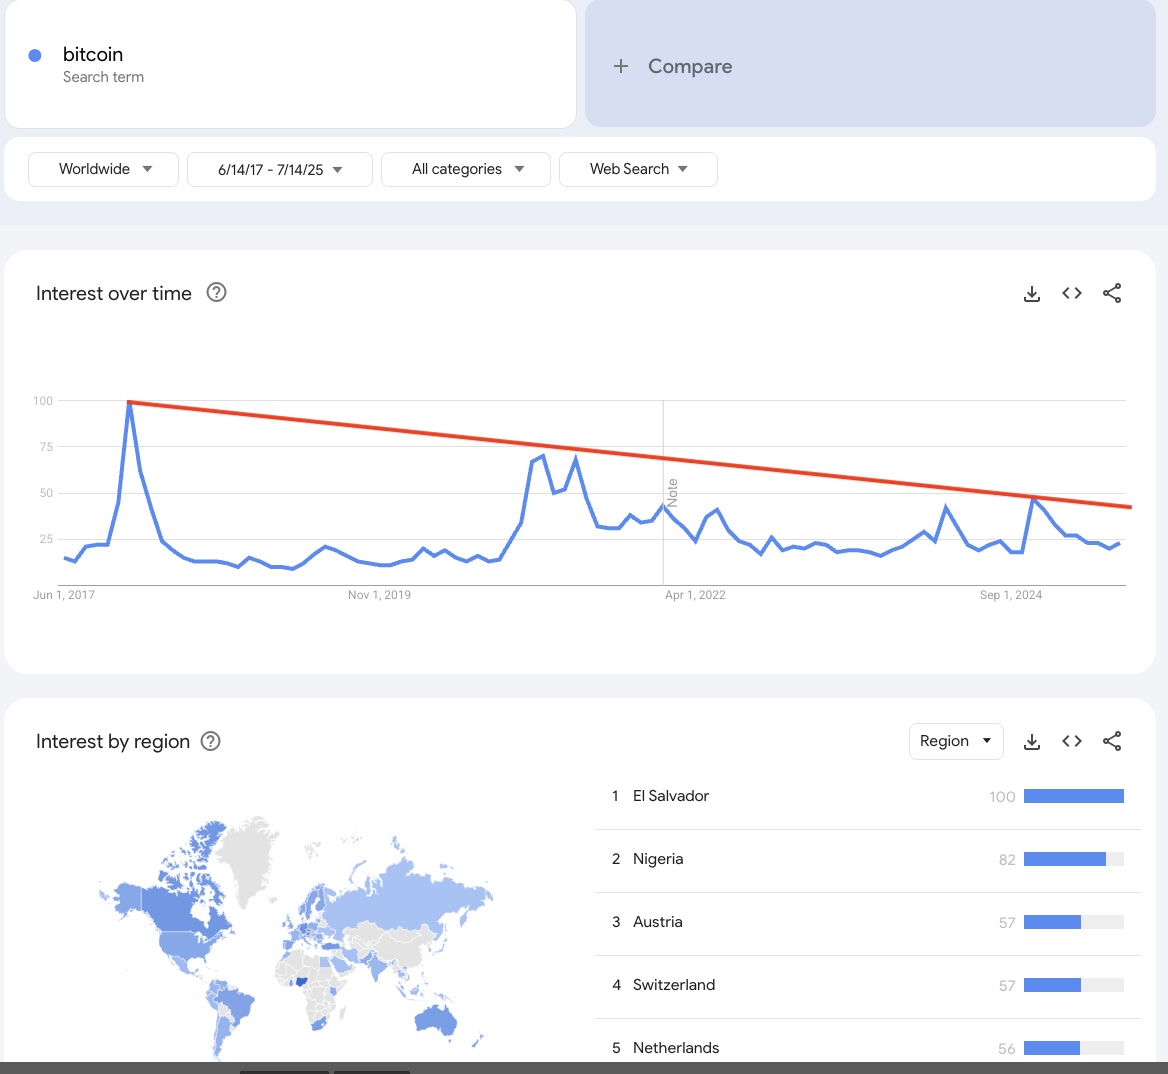This screenshot has height=1074, width=1168.
Task: Select Nigeria in the region list
Action: click(868, 859)
